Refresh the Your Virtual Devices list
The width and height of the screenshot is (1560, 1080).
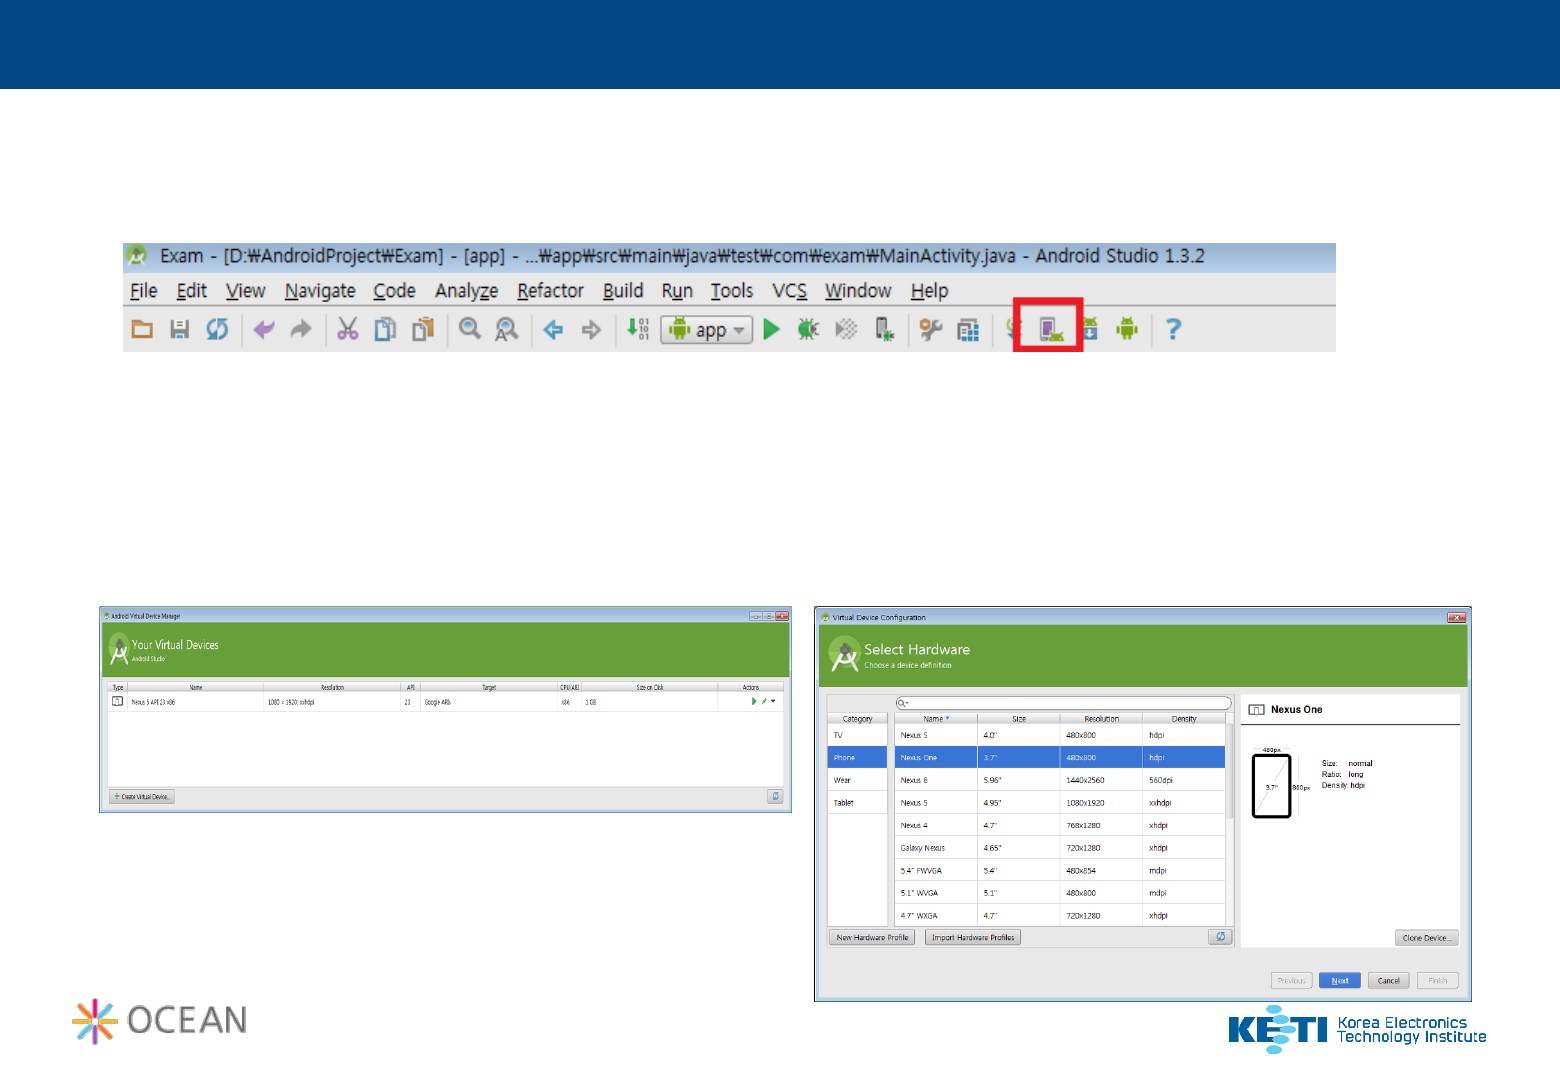point(775,797)
